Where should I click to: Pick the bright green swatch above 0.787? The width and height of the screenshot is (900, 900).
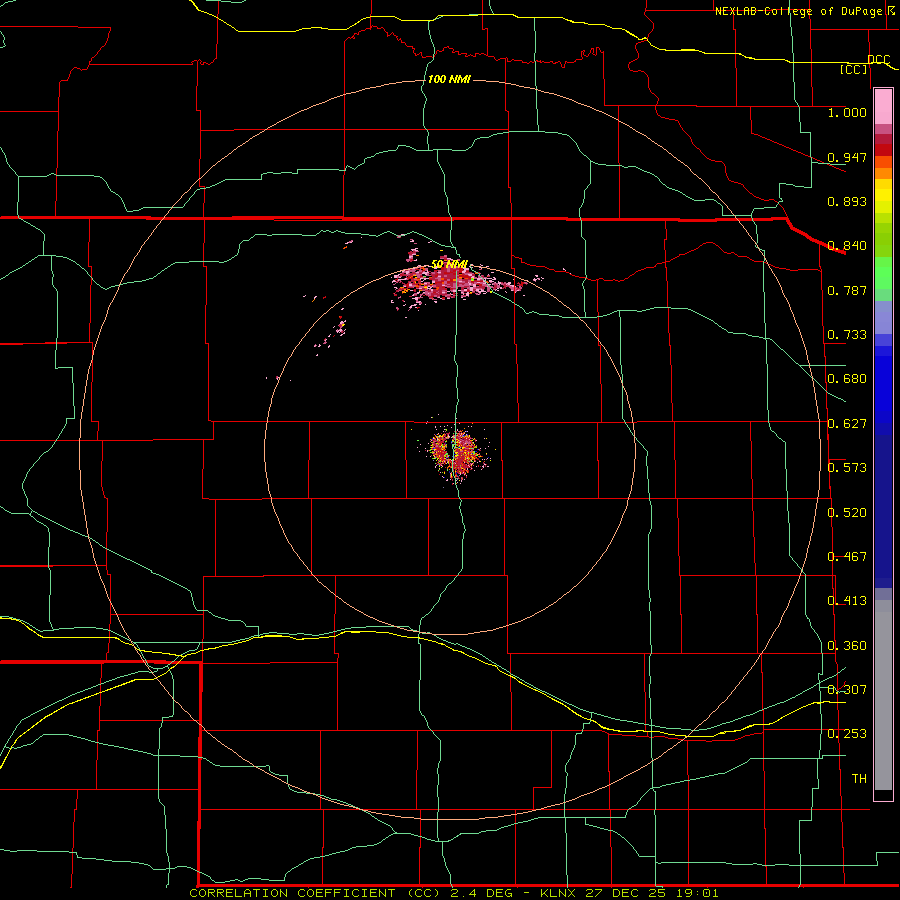883,273
